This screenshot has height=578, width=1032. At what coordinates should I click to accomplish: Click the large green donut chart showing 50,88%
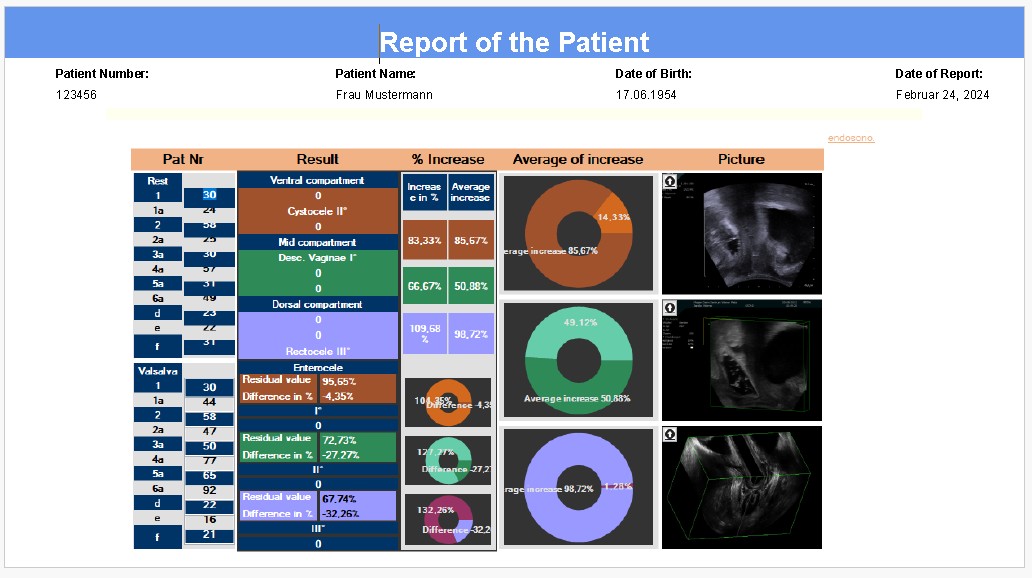pos(578,360)
